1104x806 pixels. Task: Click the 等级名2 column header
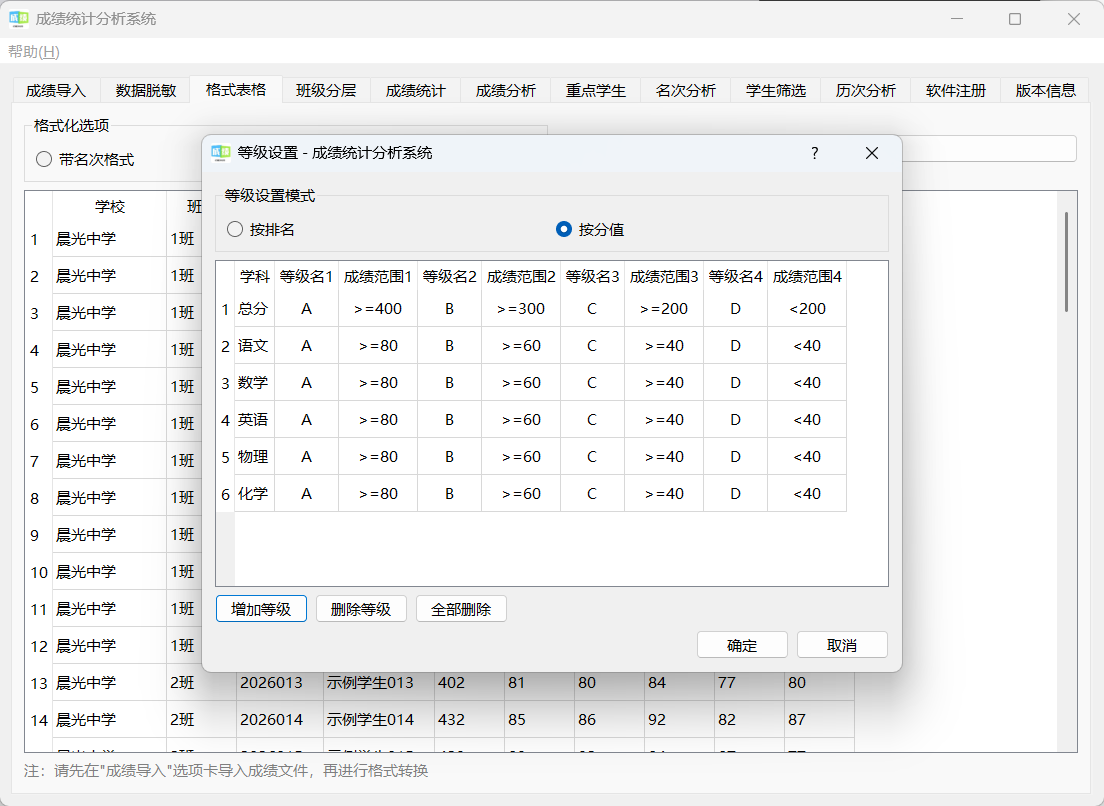point(449,276)
